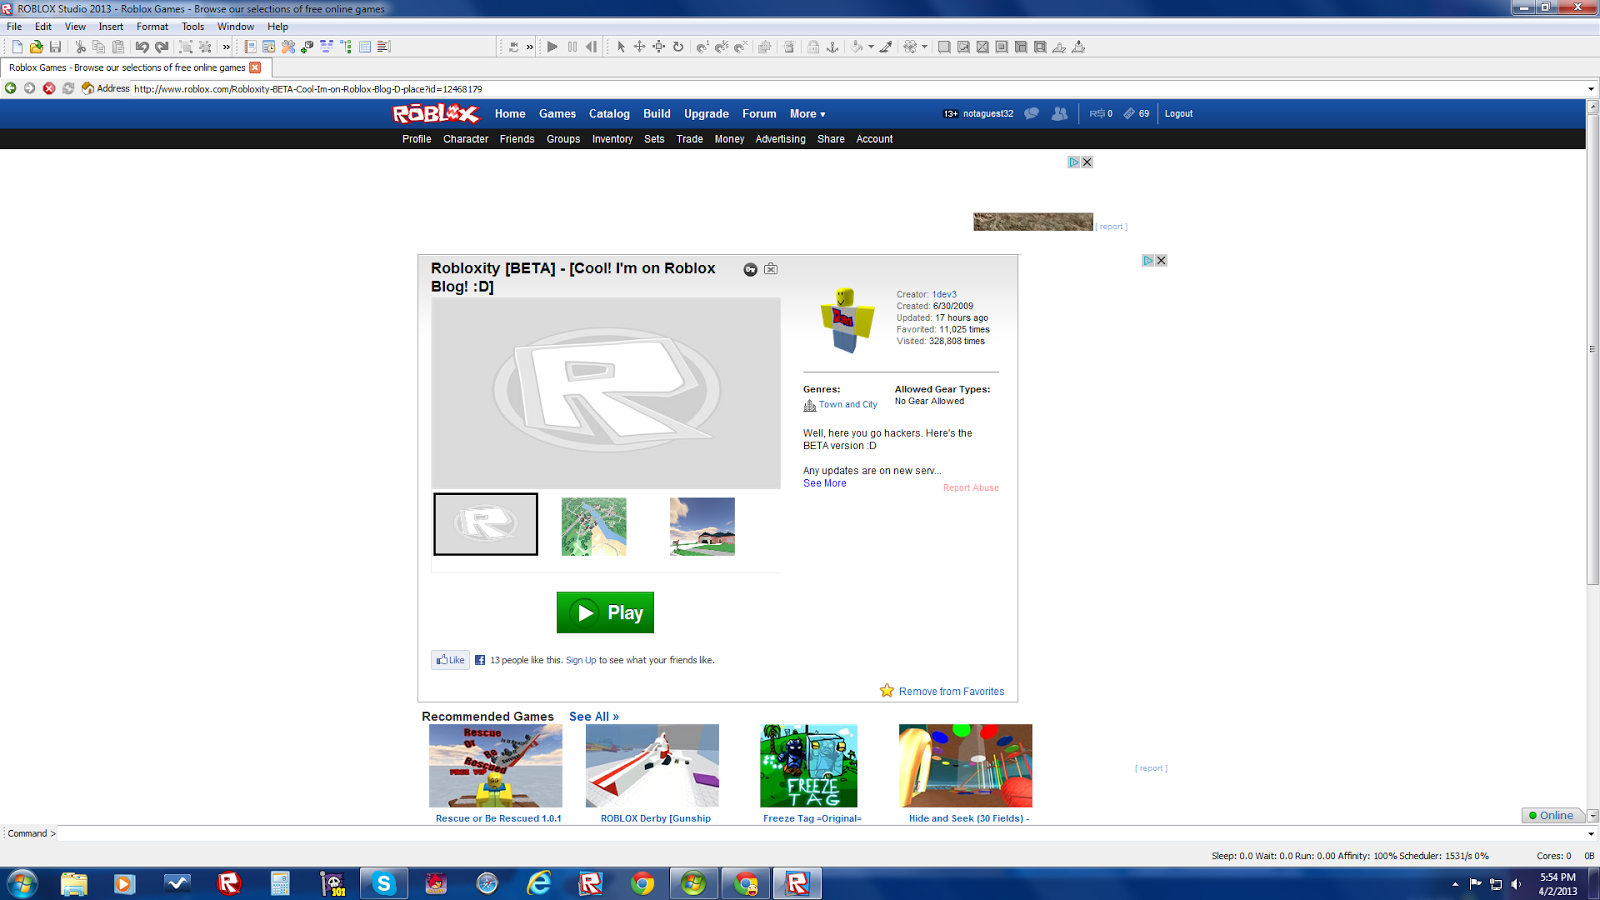
Task: Open the Format menu
Action: [152, 27]
